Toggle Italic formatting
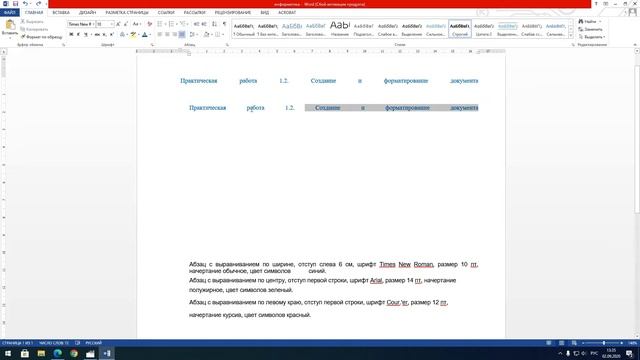Screen dimensions: 640x360 pyautogui.click(x=78, y=34)
